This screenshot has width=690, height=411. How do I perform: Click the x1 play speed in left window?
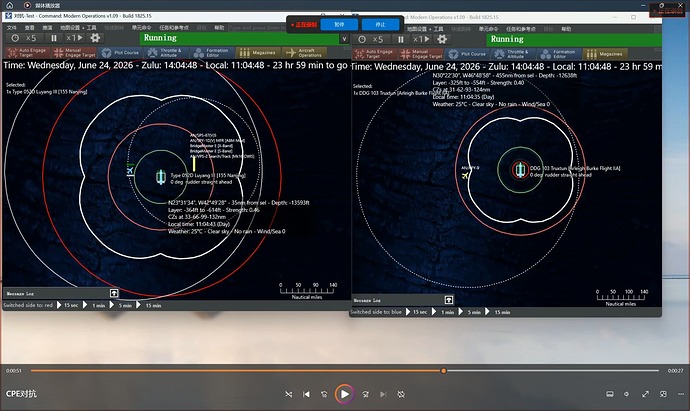pos(74,38)
